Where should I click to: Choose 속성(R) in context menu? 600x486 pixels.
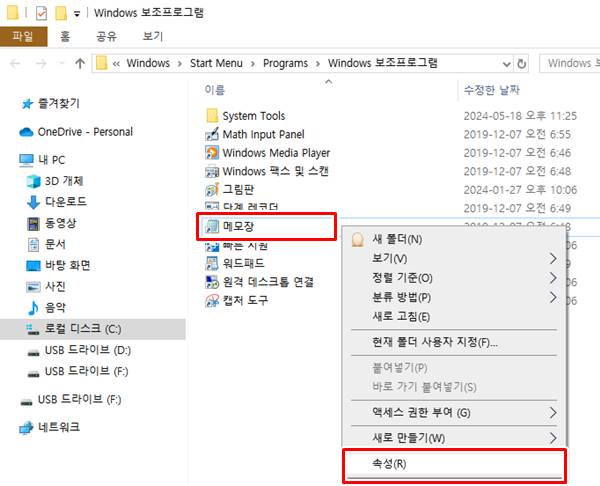pyautogui.click(x=454, y=464)
